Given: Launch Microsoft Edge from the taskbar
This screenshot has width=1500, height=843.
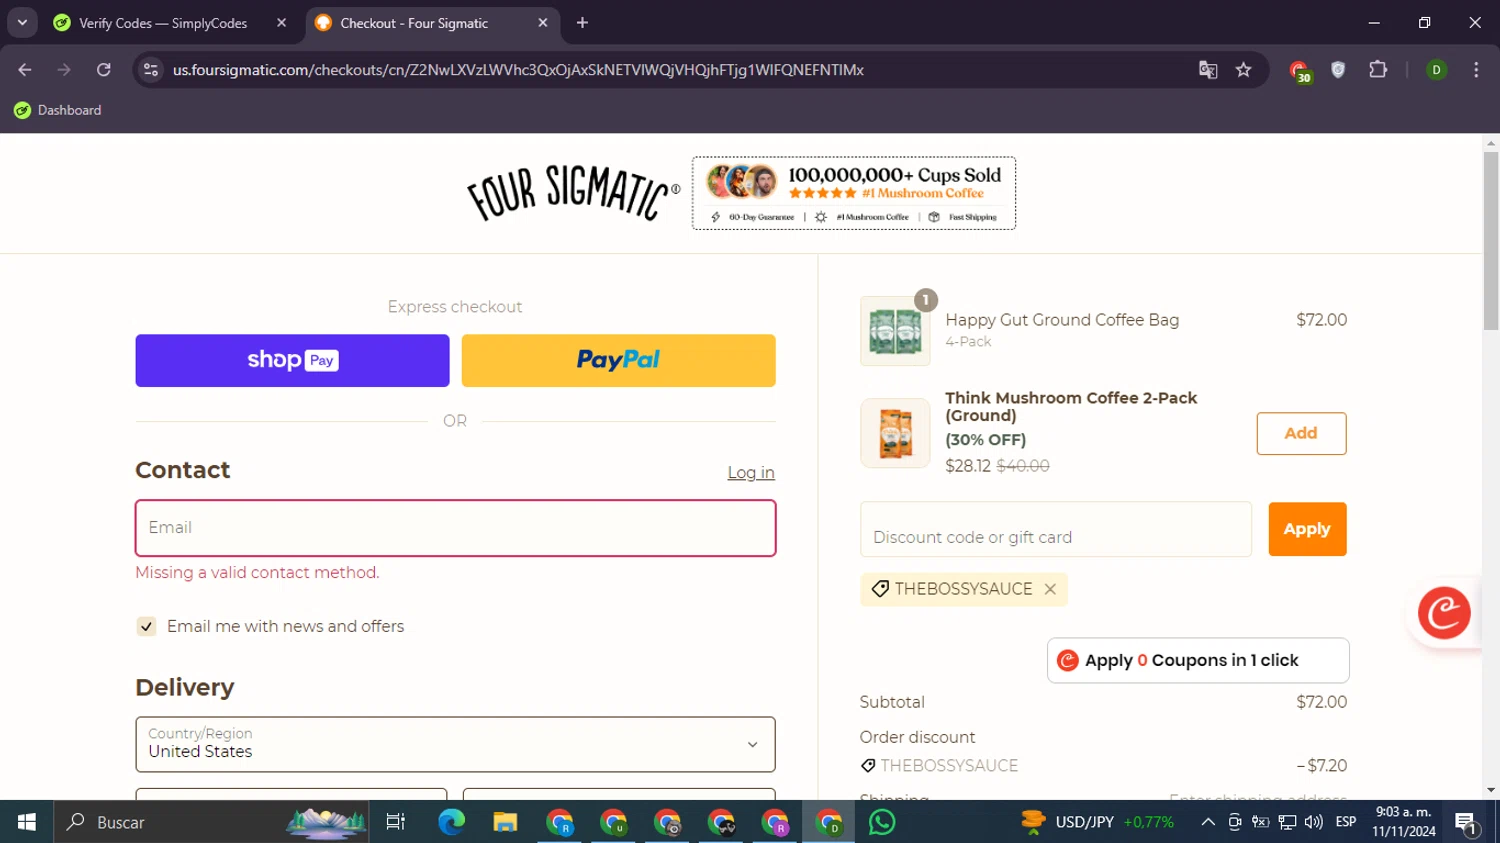Looking at the screenshot, I should pos(451,822).
